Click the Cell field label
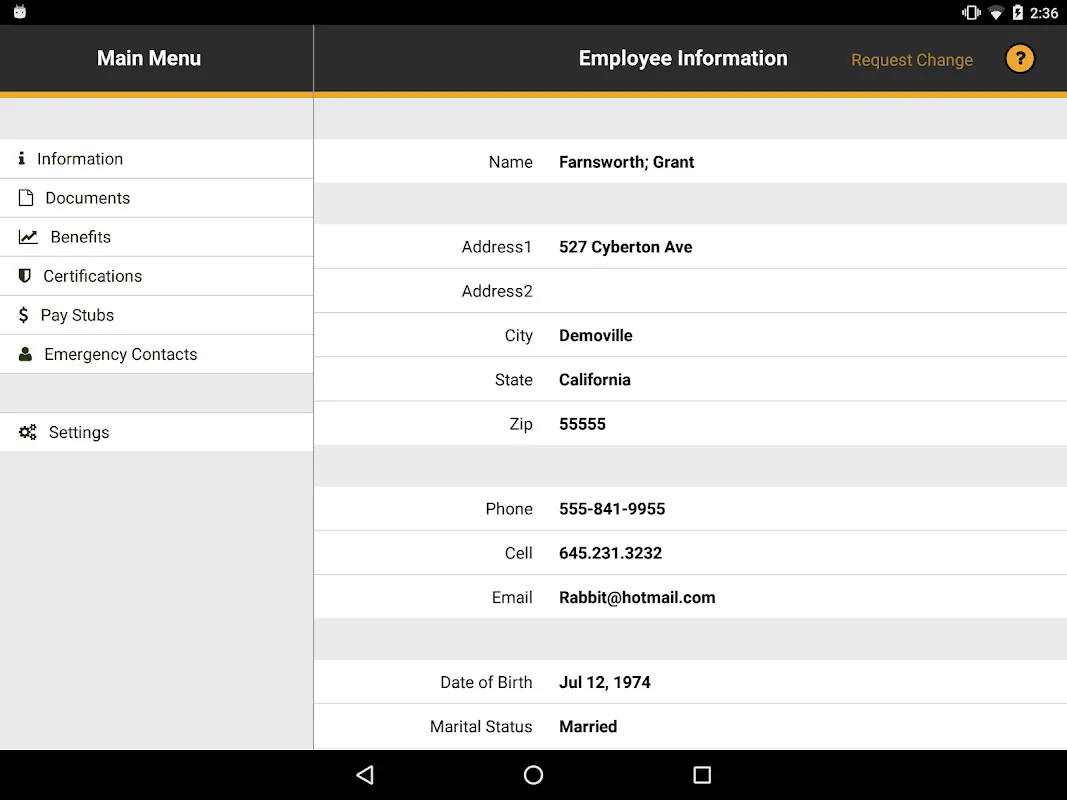 tap(519, 553)
